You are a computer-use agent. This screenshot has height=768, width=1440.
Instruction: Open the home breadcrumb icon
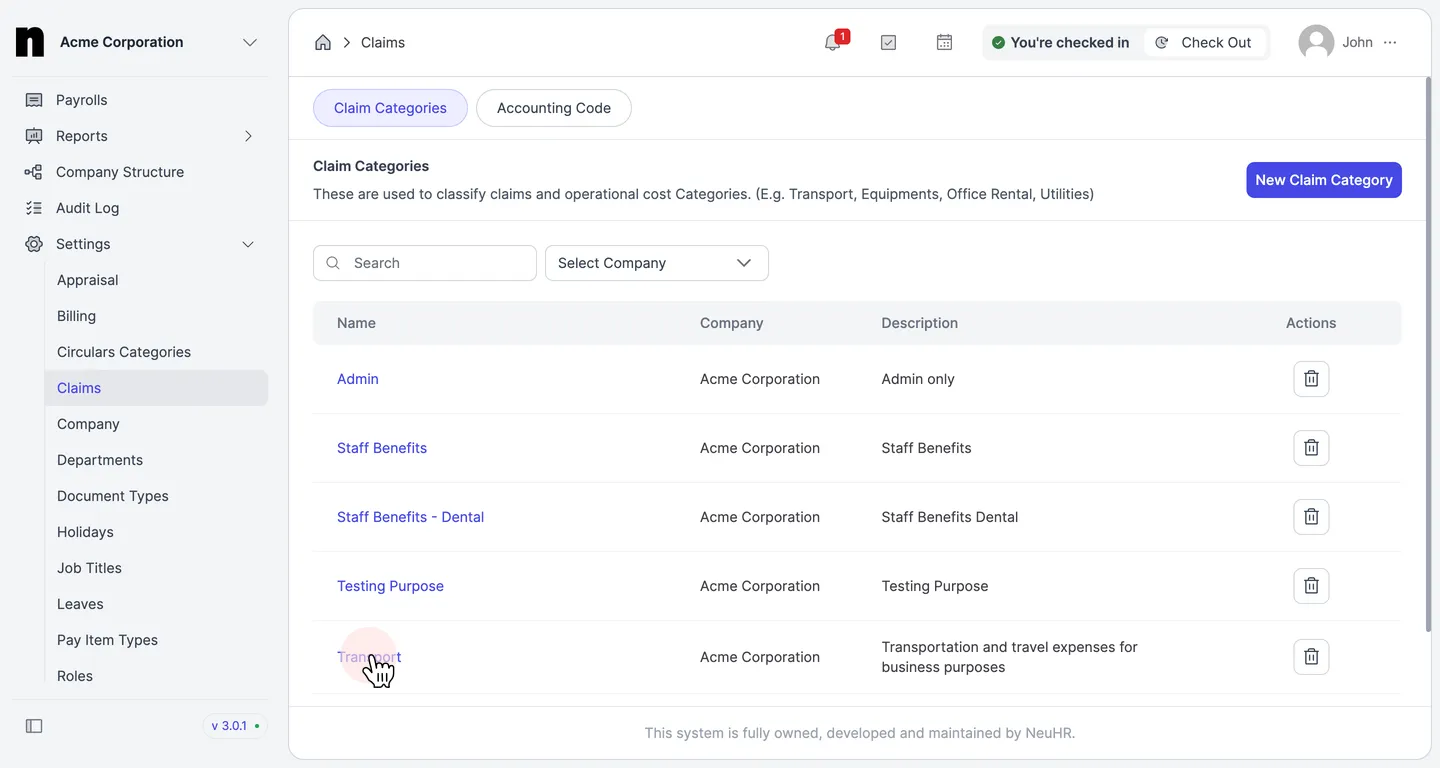click(323, 42)
